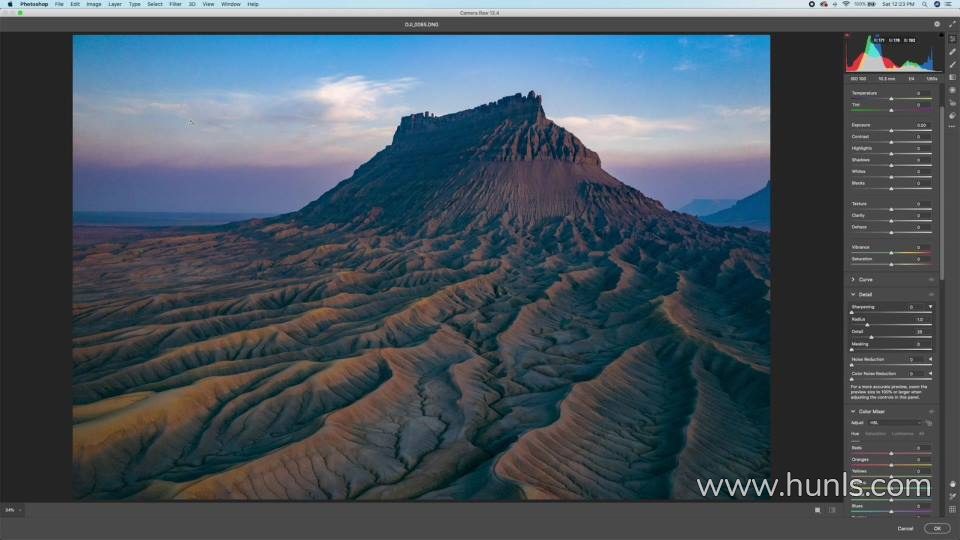Expand Noise Reduction options triangle

point(930,359)
